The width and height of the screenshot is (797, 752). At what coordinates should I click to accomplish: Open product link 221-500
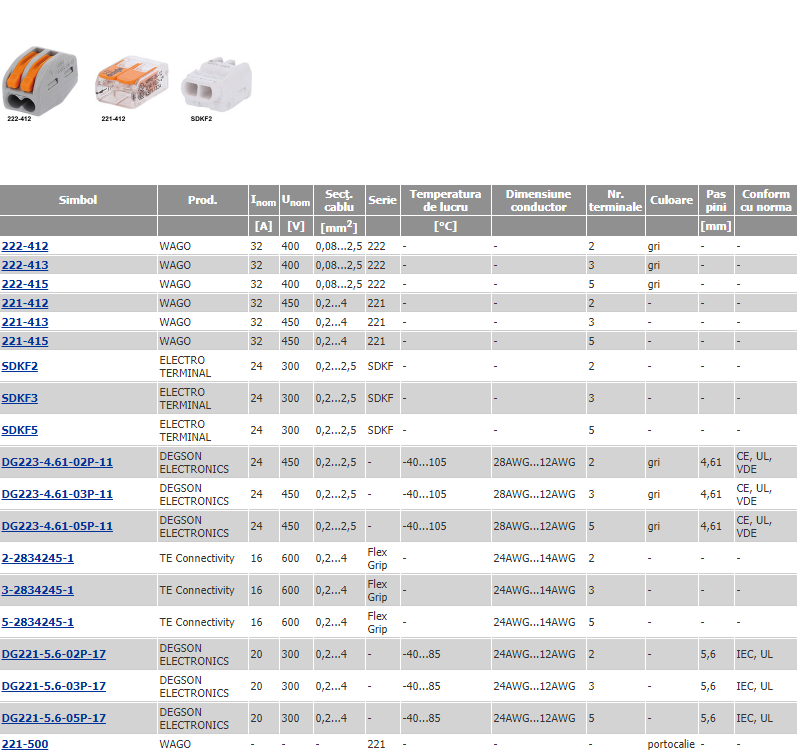click(x=25, y=744)
